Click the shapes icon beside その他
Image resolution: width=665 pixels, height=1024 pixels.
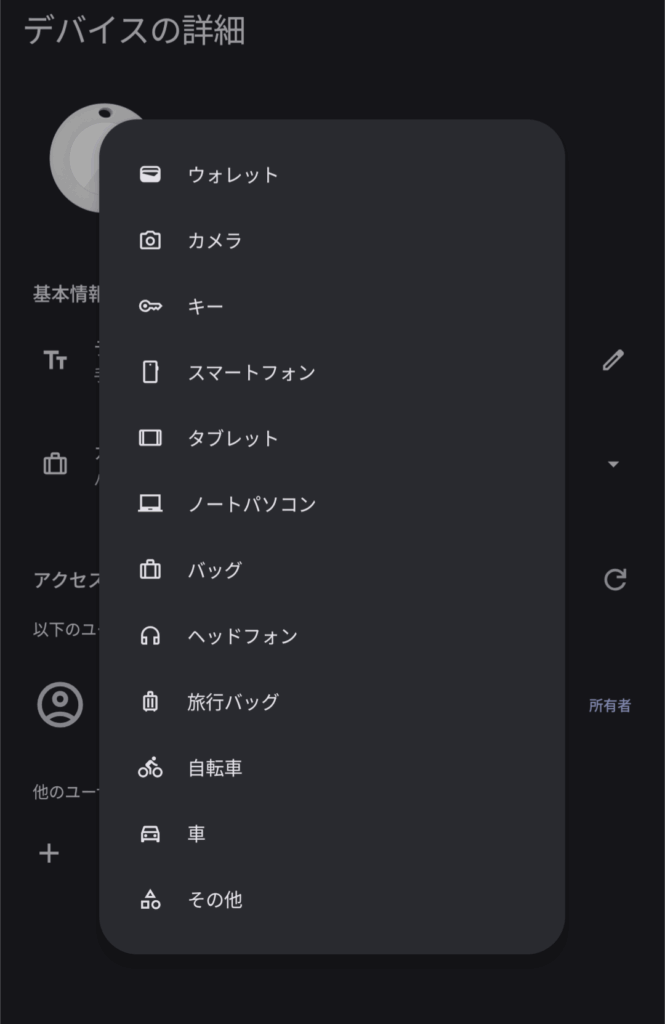point(150,900)
